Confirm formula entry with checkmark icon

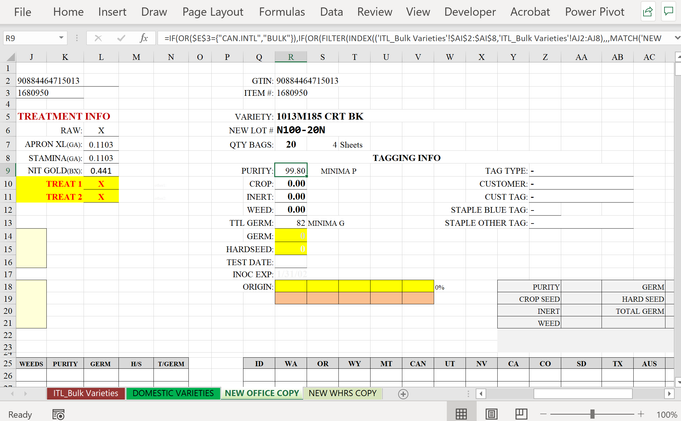tap(121, 38)
